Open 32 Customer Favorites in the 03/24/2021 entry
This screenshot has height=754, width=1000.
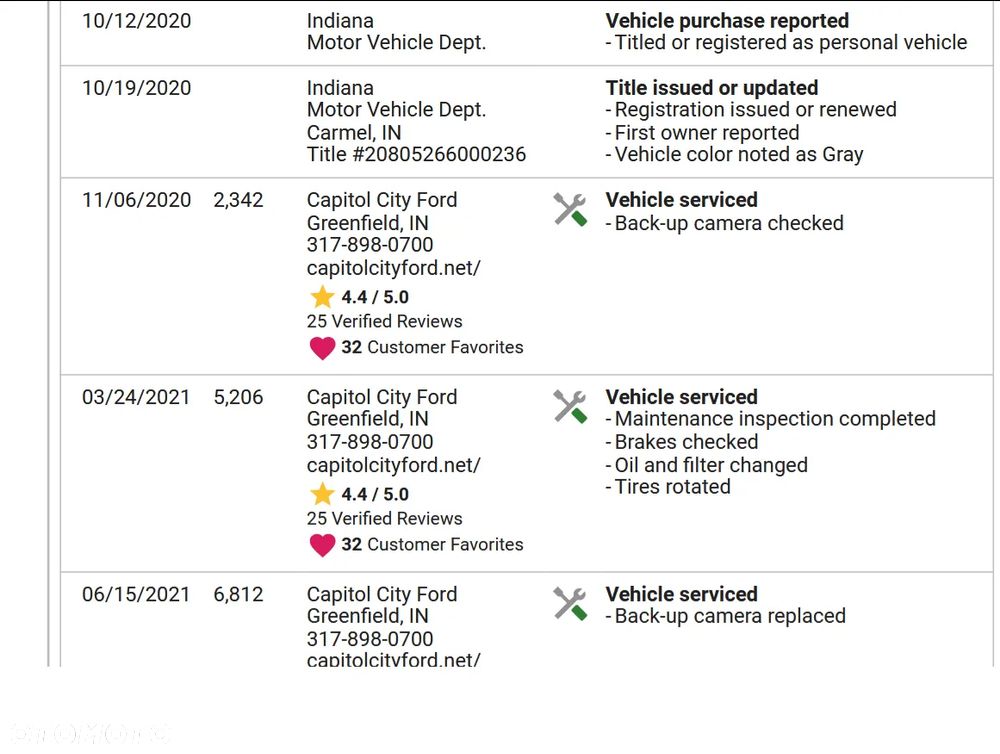coord(432,544)
